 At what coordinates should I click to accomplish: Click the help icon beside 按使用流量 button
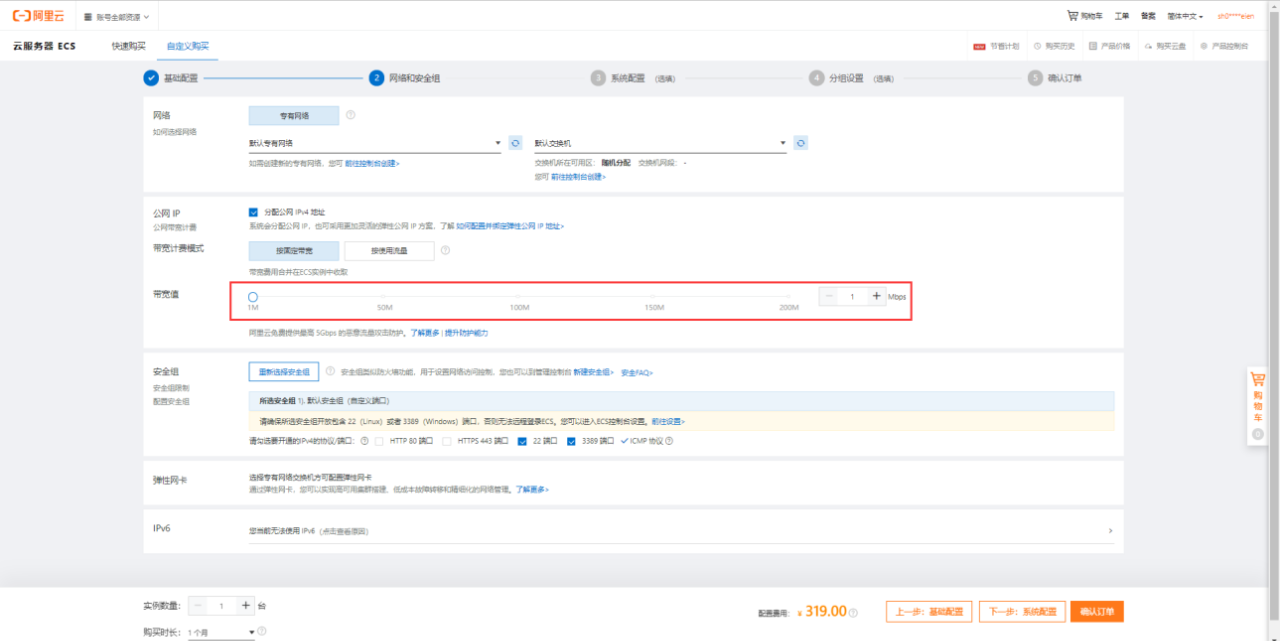[x=447, y=251]
